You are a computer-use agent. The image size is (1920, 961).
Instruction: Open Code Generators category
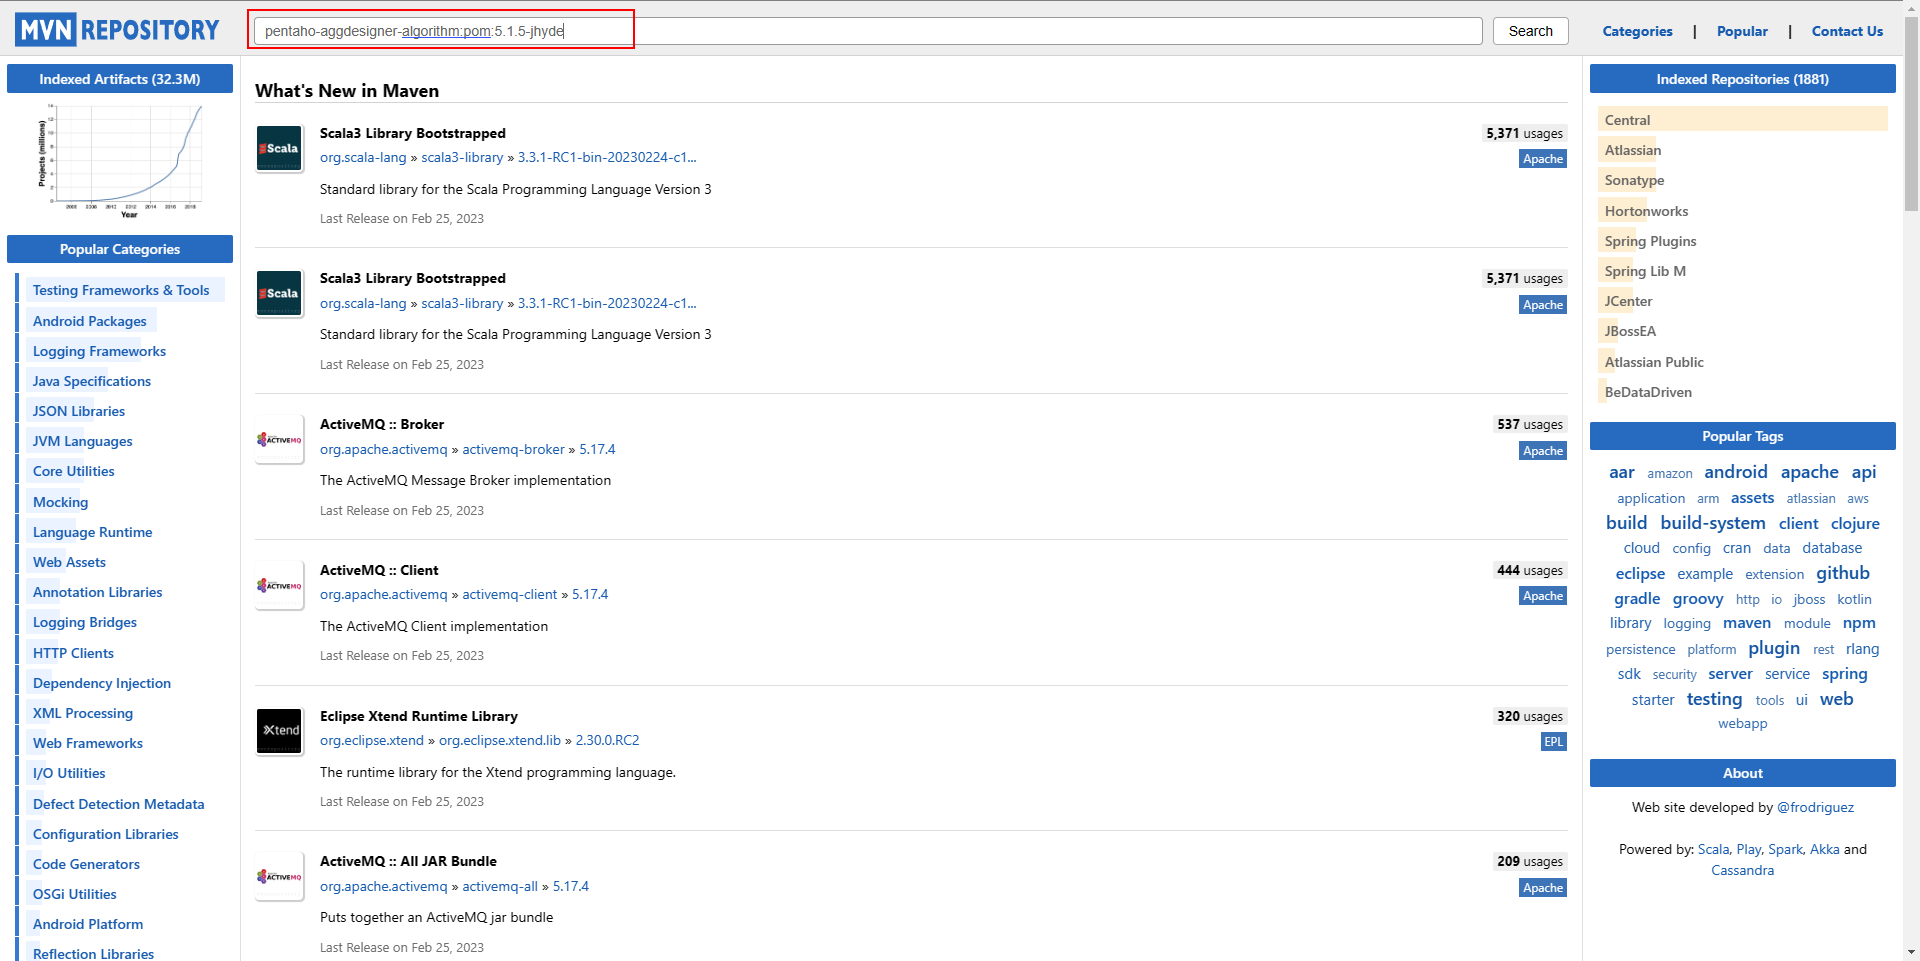[86, 864]
